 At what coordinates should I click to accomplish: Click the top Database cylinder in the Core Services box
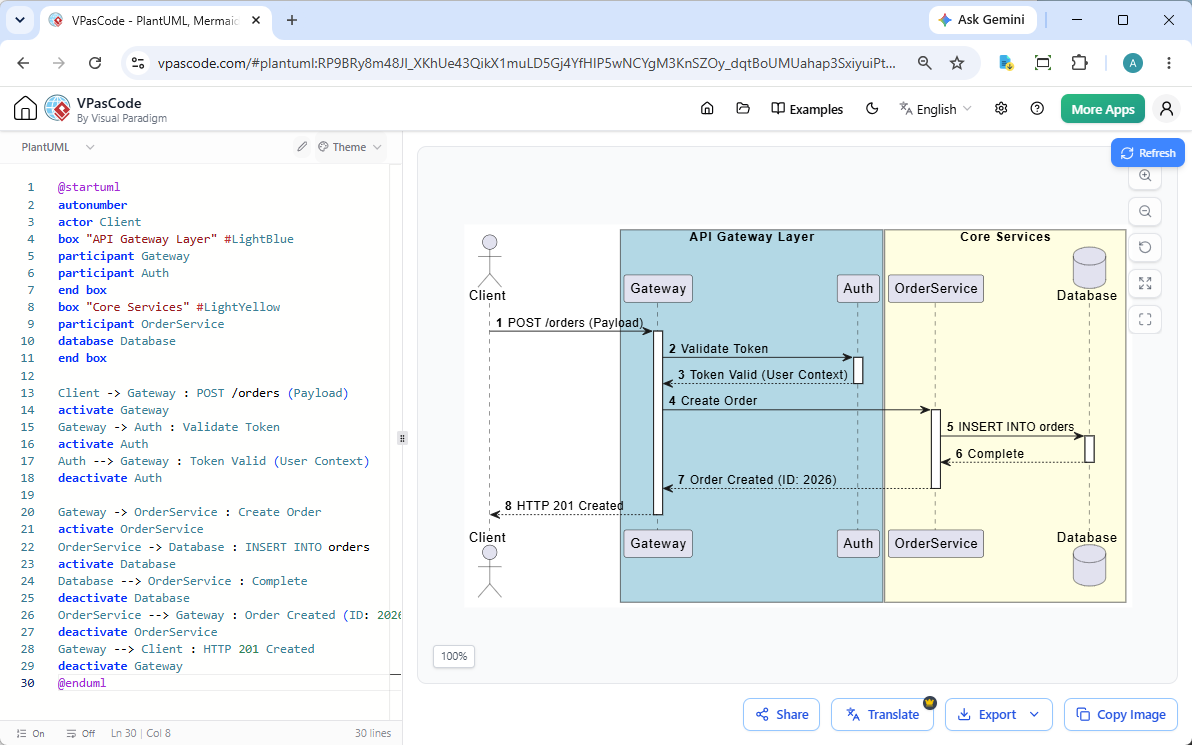click(1089, 268)
